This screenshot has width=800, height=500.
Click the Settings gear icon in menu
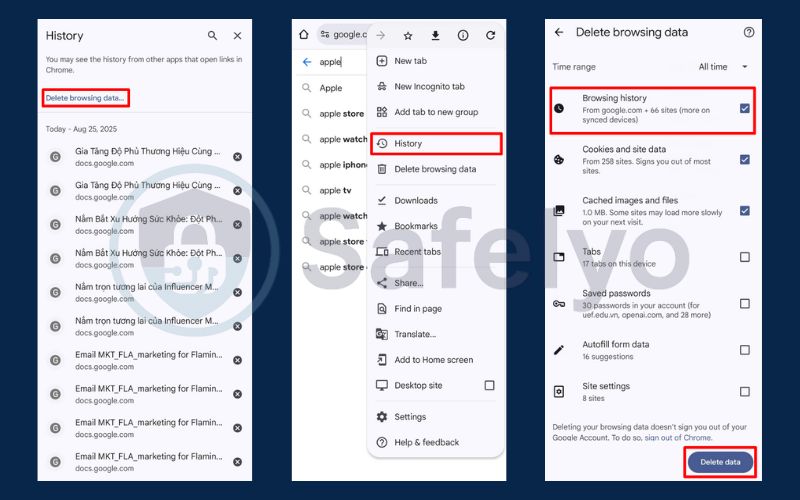tap(382, 417)
